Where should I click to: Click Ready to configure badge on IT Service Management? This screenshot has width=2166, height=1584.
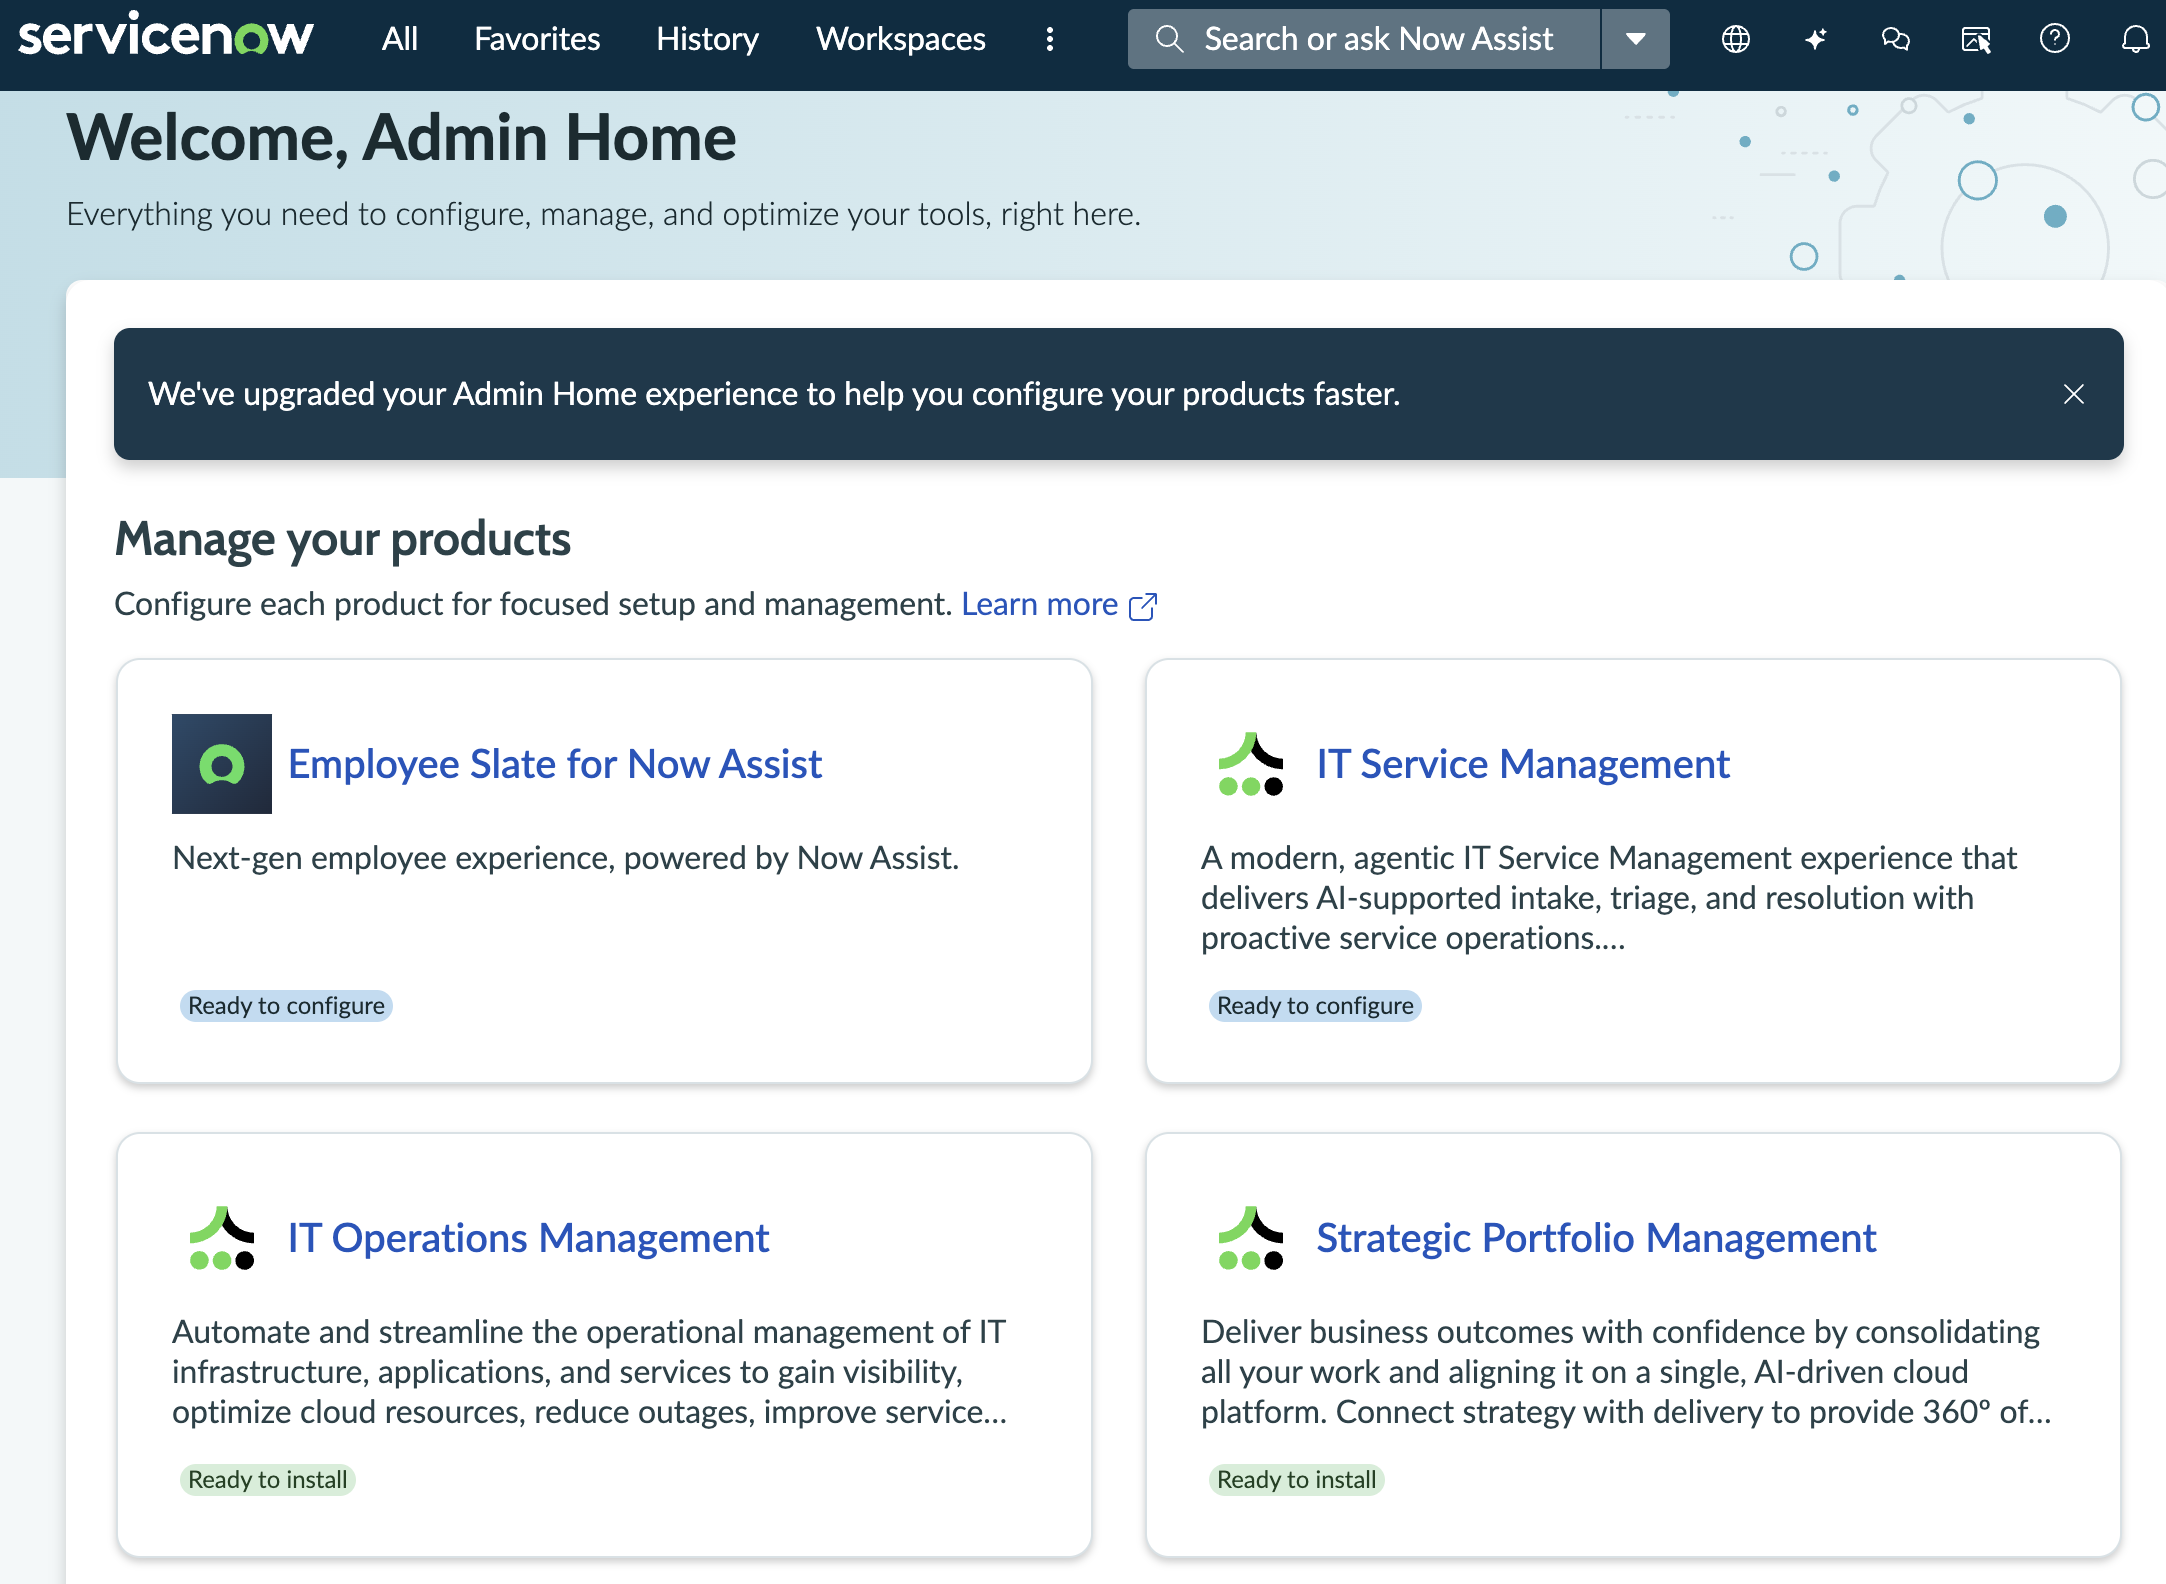pos(1315,1005)
